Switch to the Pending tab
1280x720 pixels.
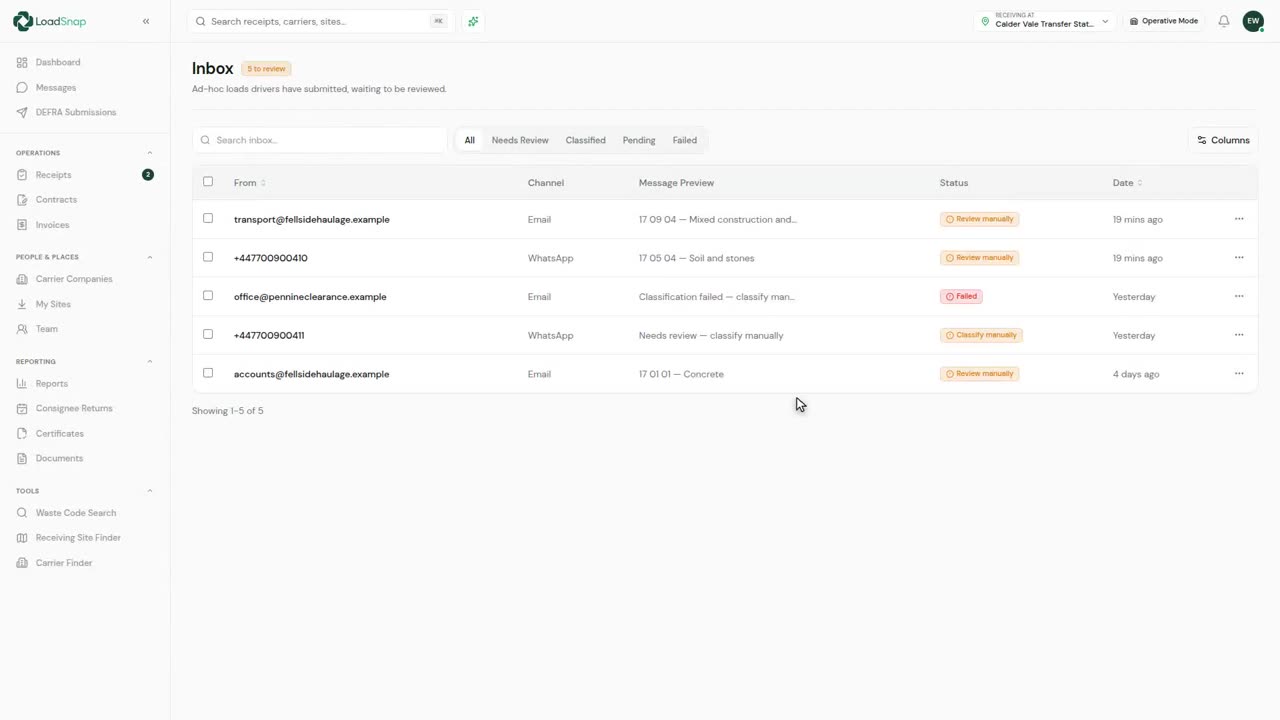639,140
